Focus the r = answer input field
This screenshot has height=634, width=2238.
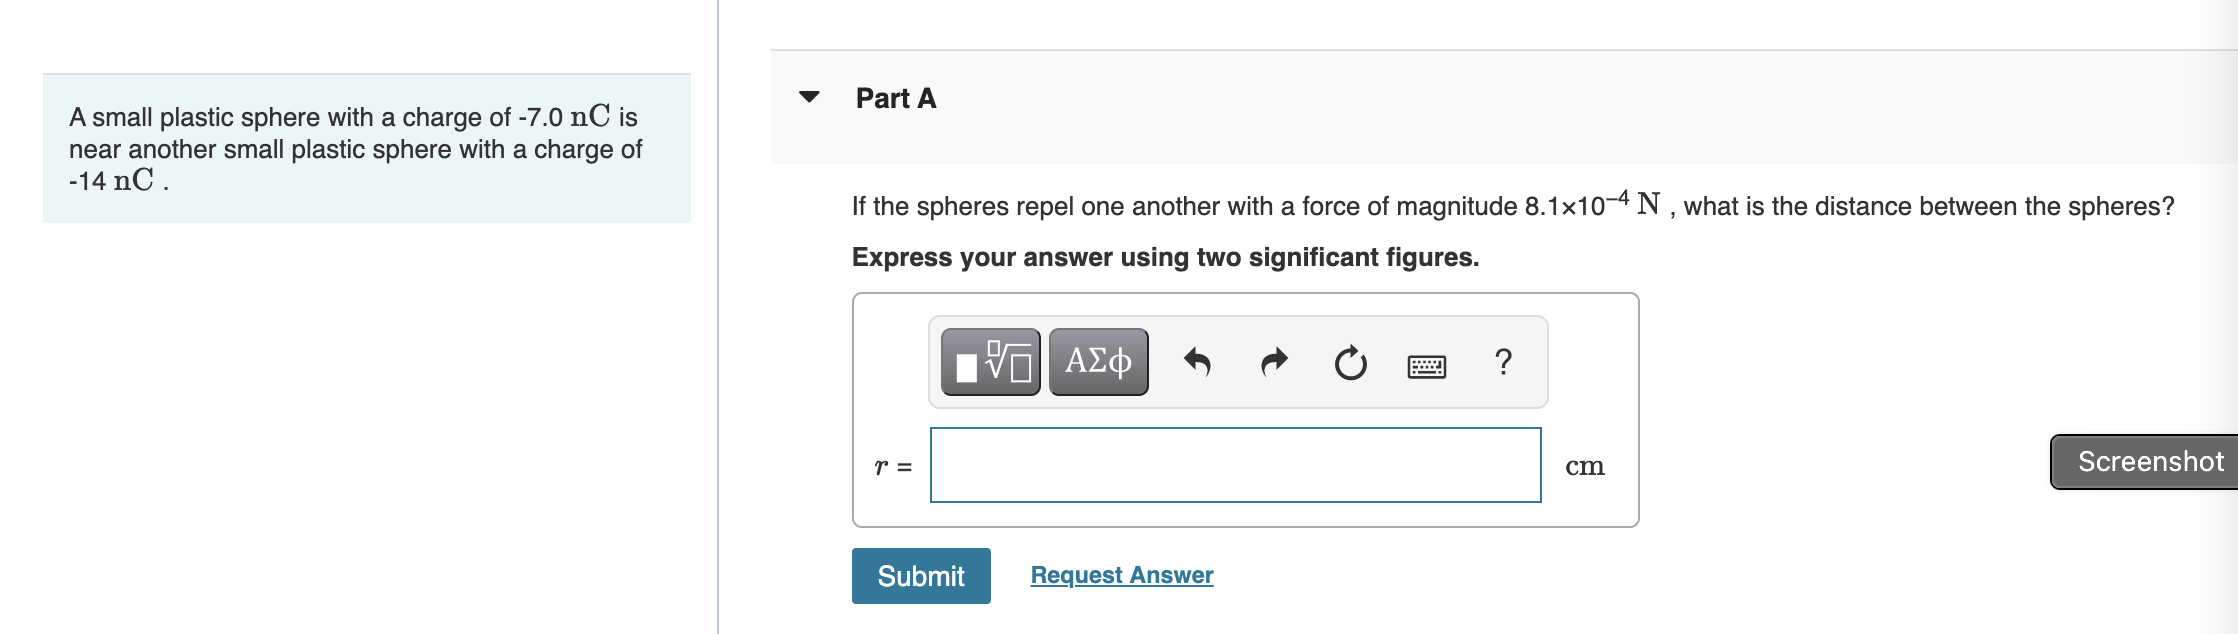tap(1236, 465)
